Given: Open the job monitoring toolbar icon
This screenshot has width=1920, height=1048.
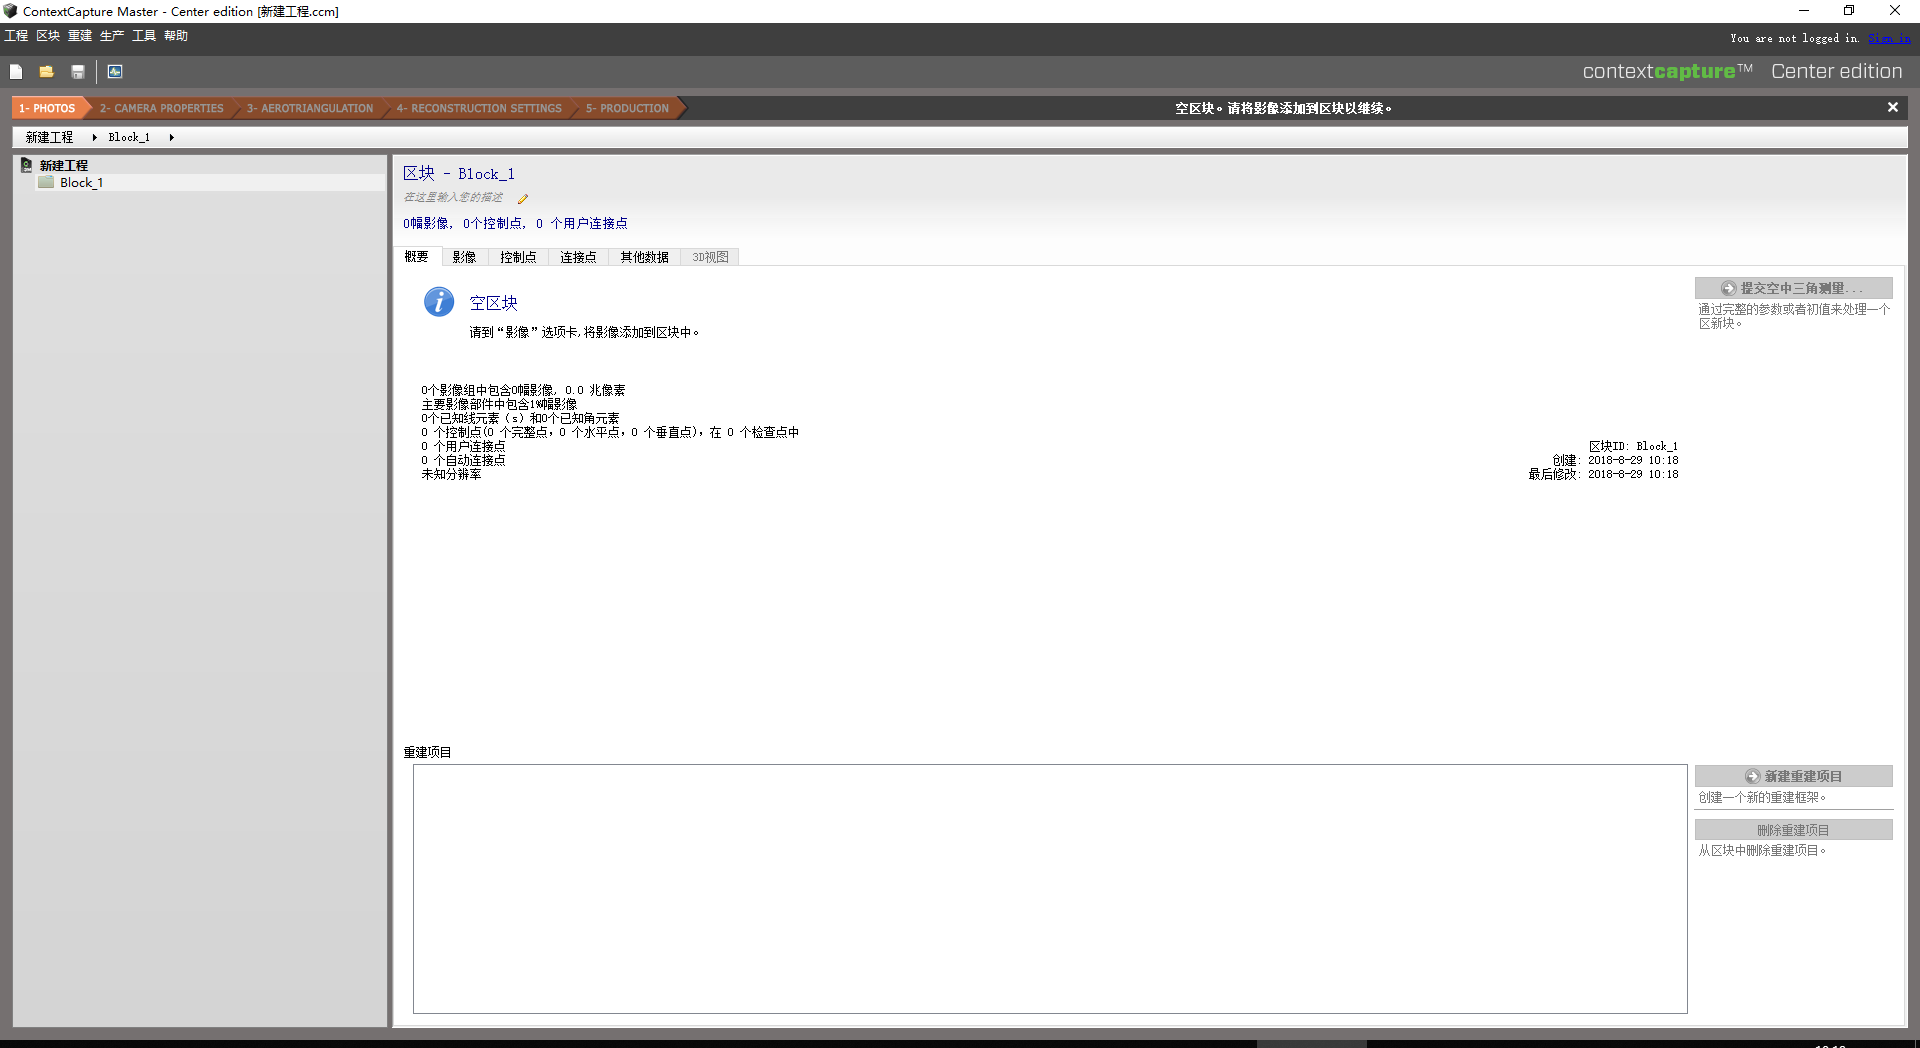Looking at the screenshot, I should pyautogui.click(x=115, y=72).
